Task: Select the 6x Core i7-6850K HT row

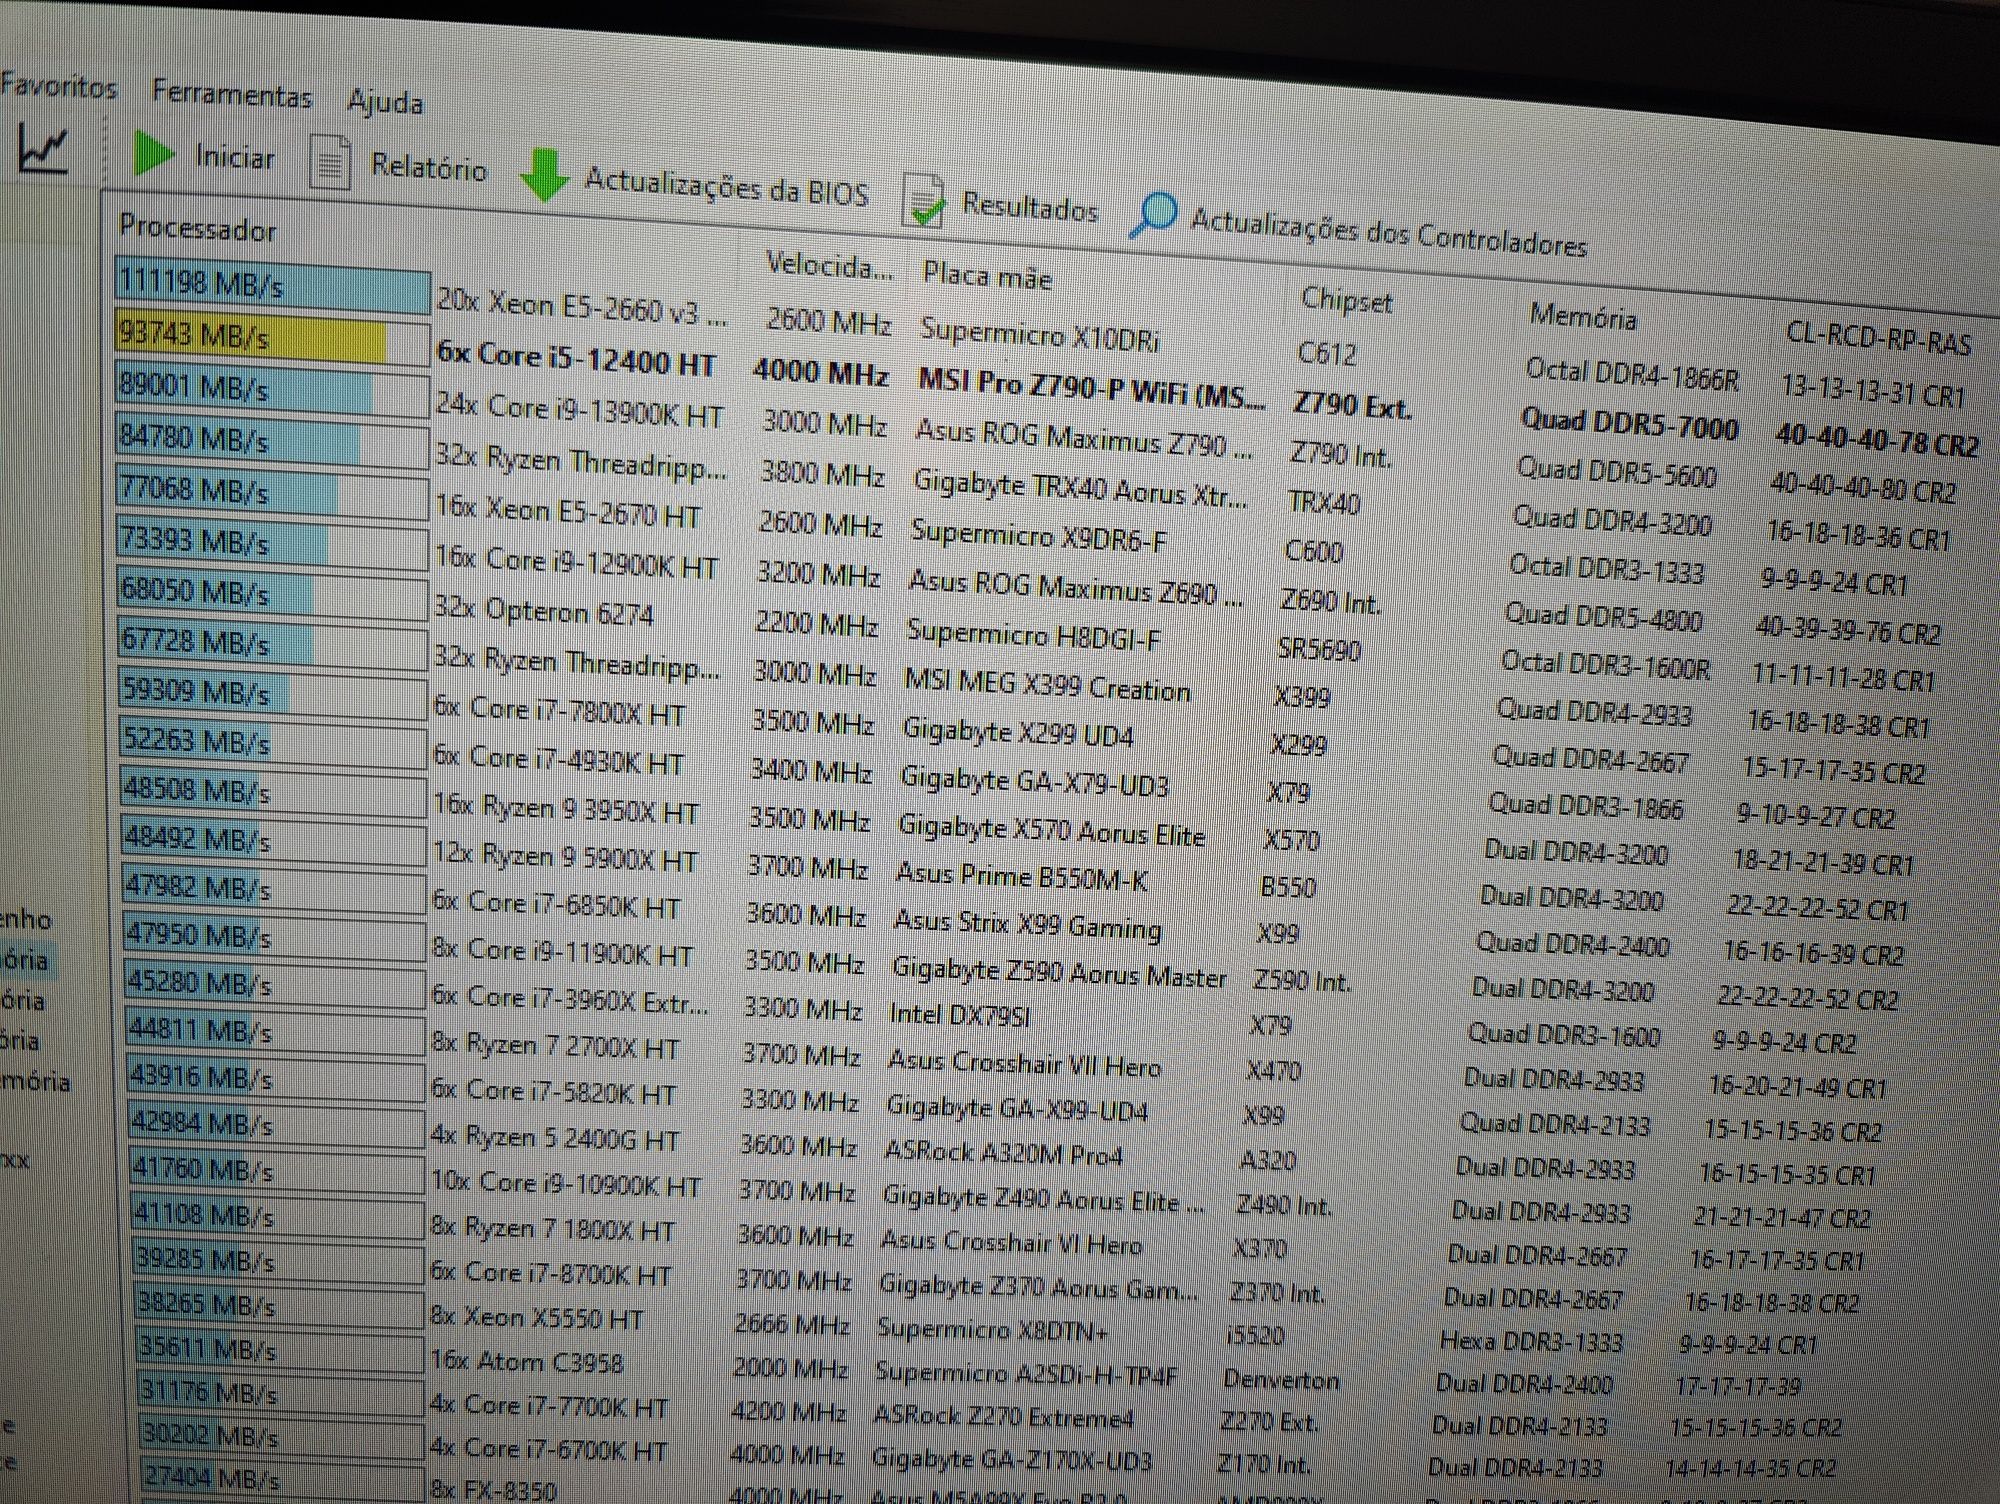Action: coord(556,904)
